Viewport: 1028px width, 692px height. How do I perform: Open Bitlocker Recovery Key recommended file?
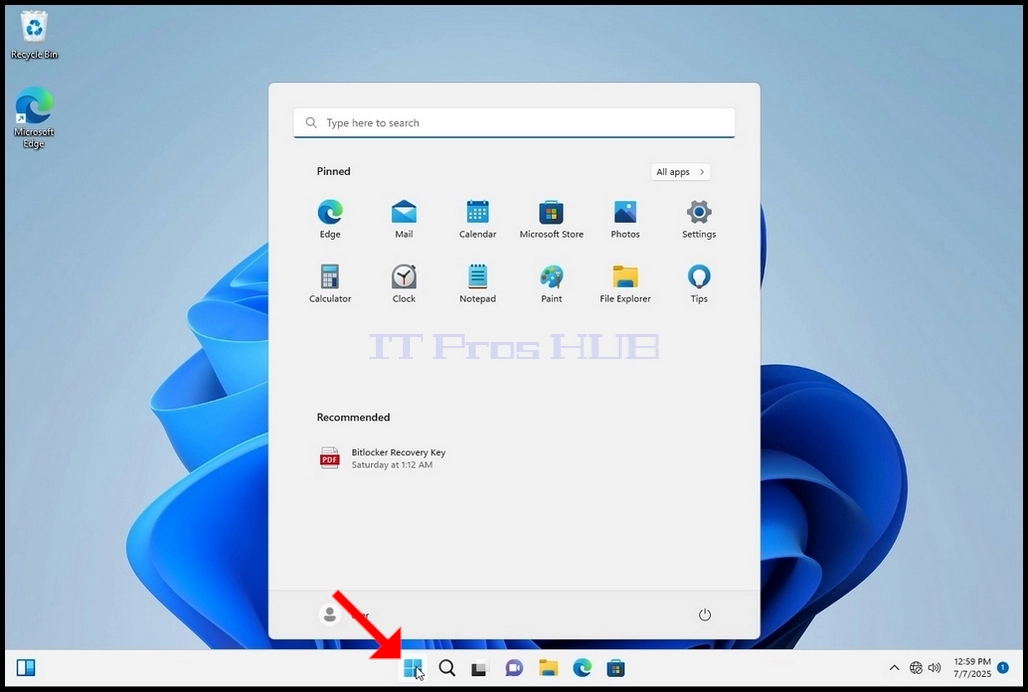(383, 458)
